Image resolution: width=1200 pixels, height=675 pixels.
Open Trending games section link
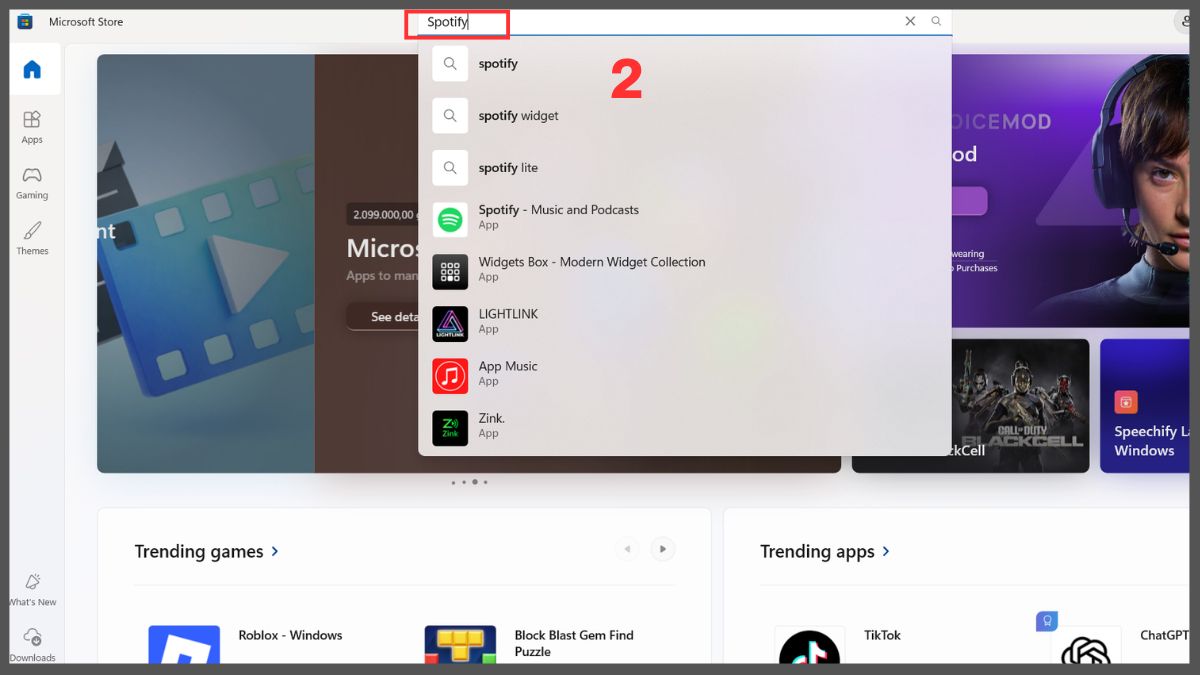(206, 552)
